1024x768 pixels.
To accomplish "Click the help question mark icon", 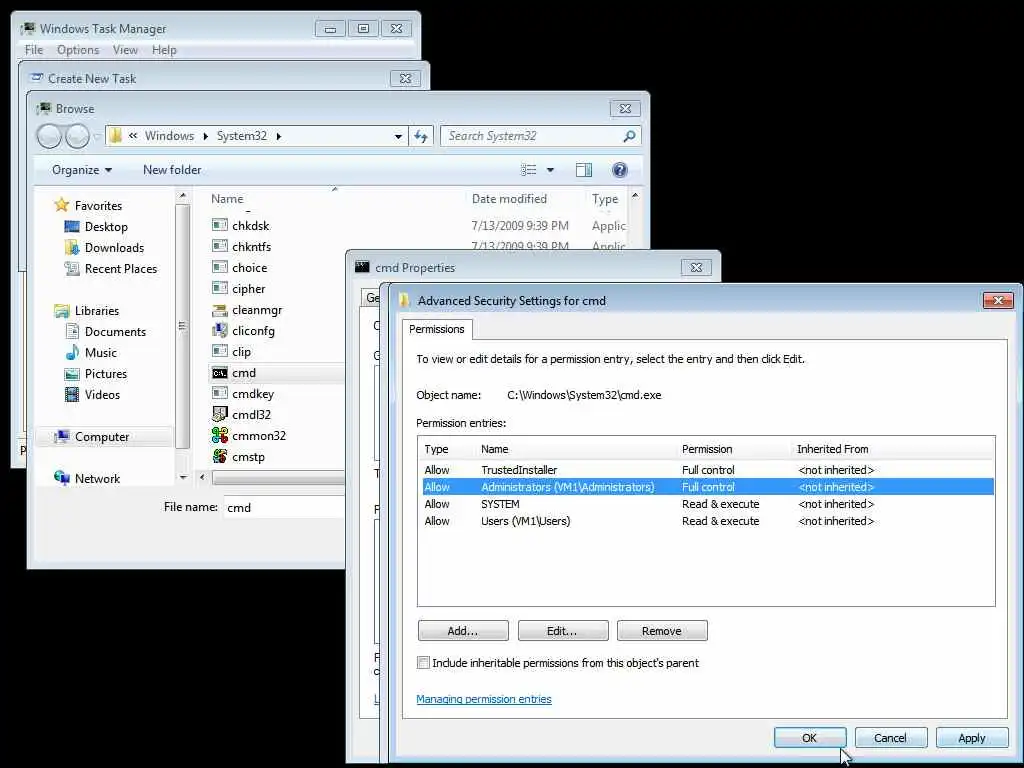I will coord(620,170).
